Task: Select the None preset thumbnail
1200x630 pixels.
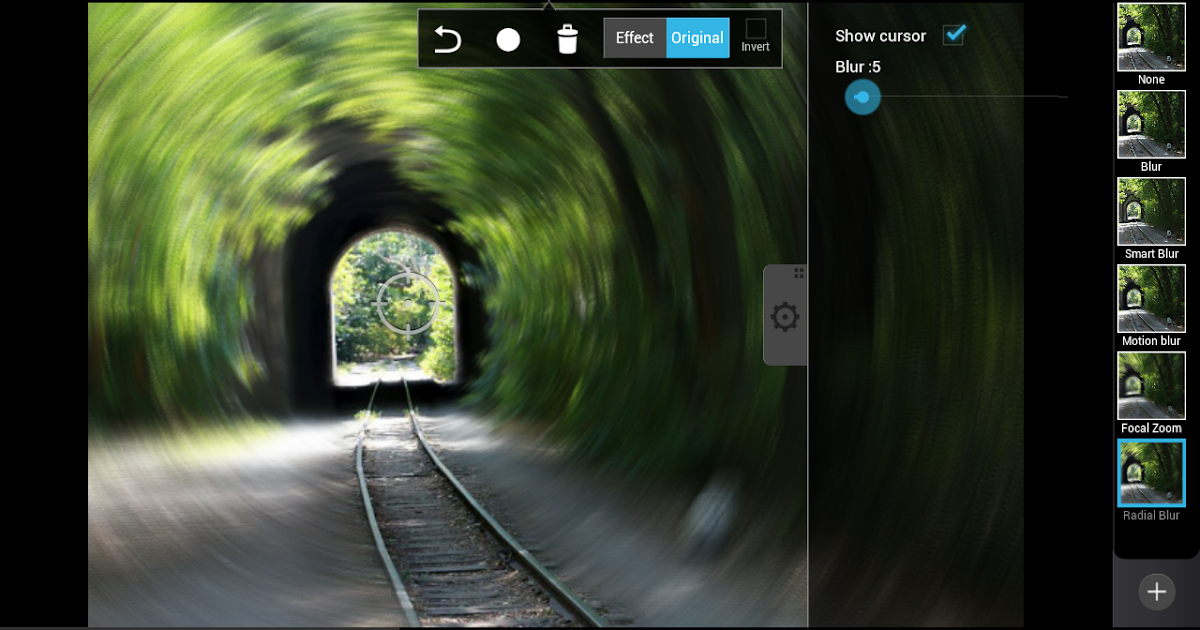Action: click(1151, 38)
